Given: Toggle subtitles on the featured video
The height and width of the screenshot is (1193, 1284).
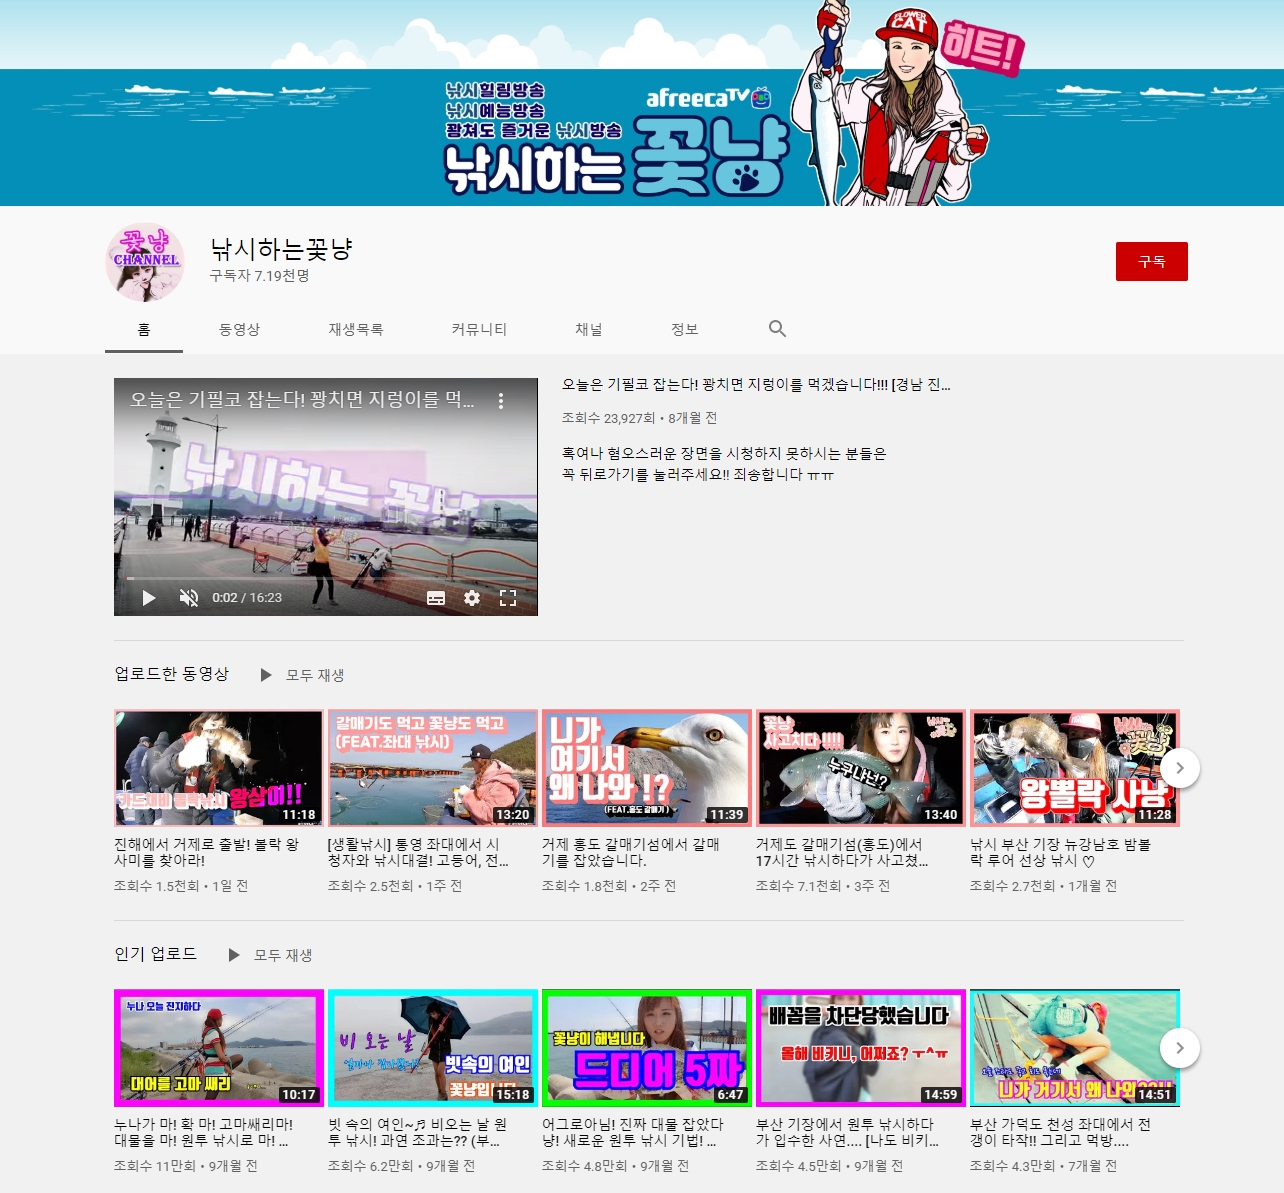Looking at the screenshot, I should click(436, 598).
